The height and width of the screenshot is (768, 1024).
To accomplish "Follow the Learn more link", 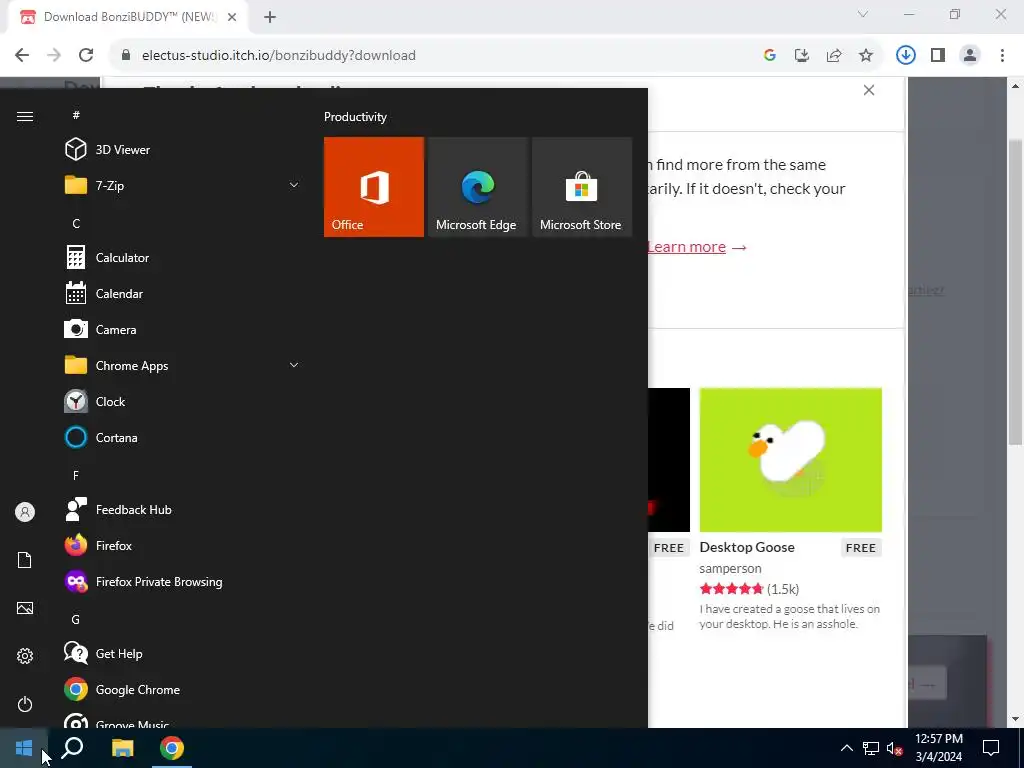I will coord(687,247).
